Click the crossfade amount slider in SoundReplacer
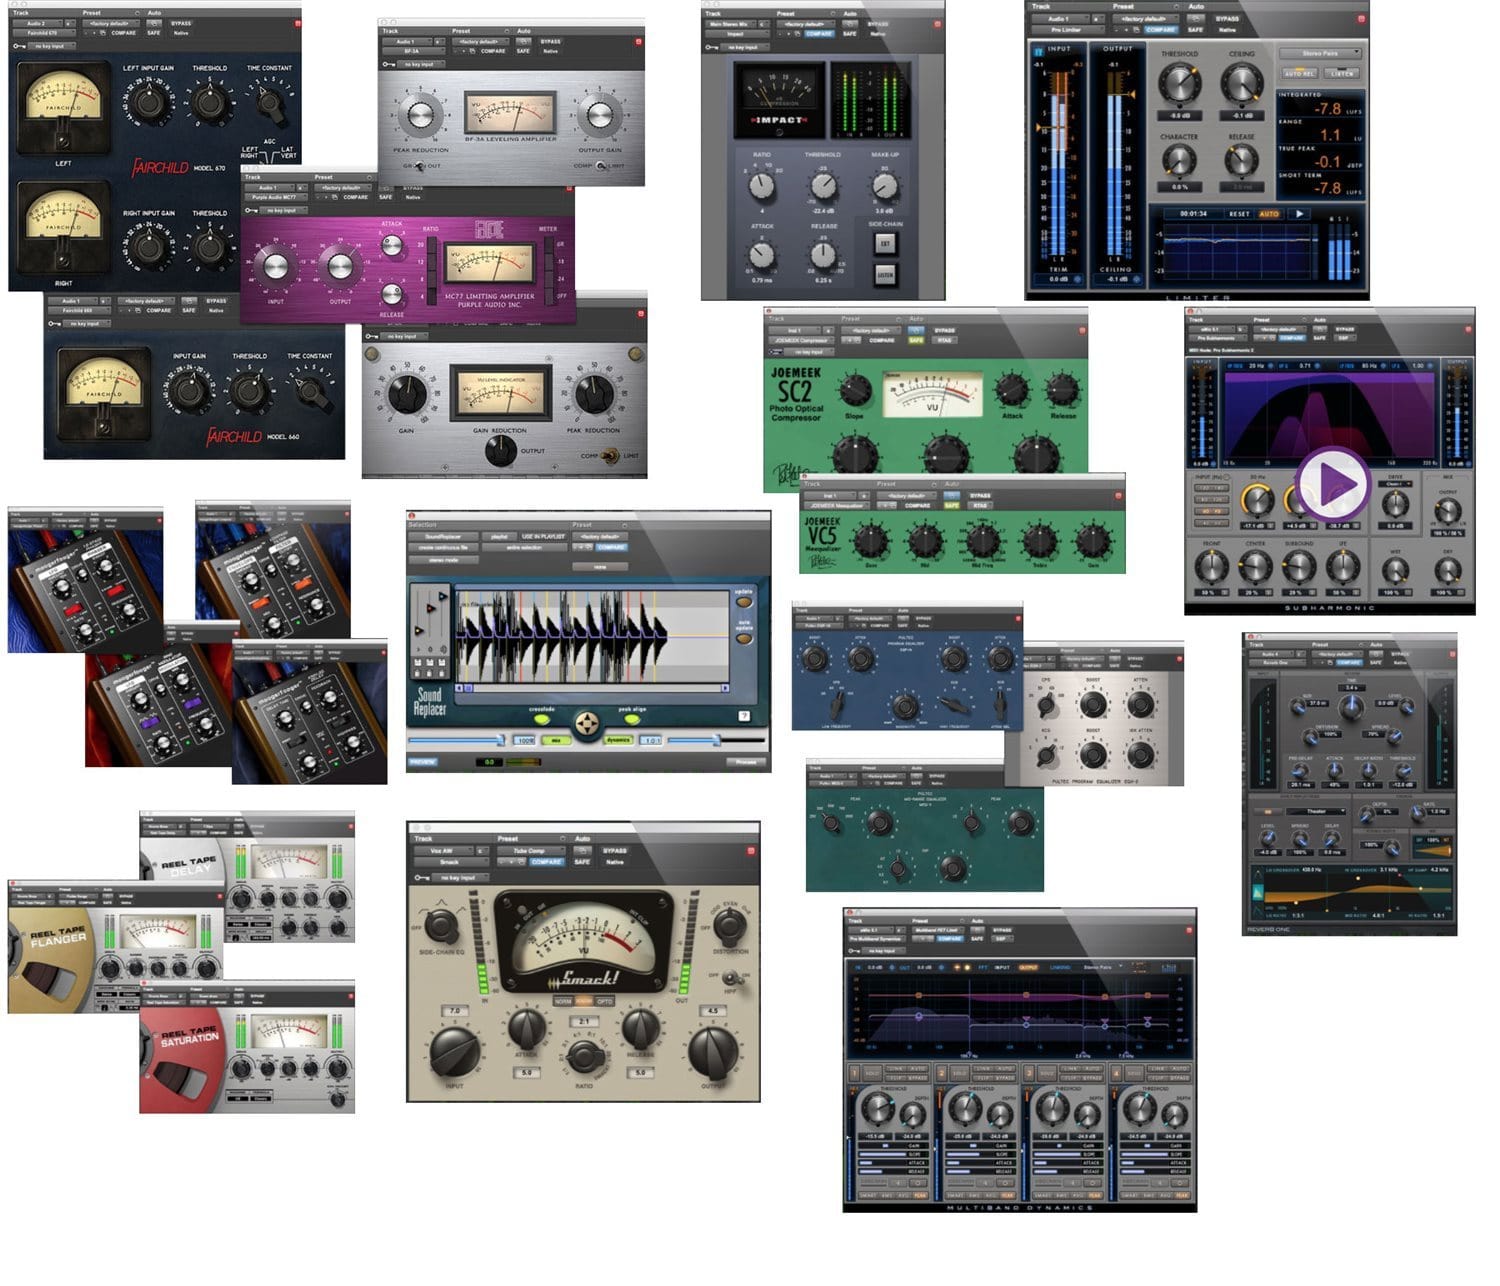Viewport: 1500px width, 1286px height. pos(454,740)
